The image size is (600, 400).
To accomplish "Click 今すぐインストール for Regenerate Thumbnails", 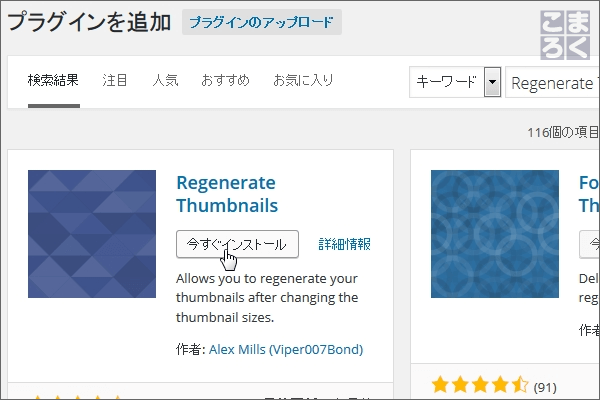I will [x=237, y=244].
